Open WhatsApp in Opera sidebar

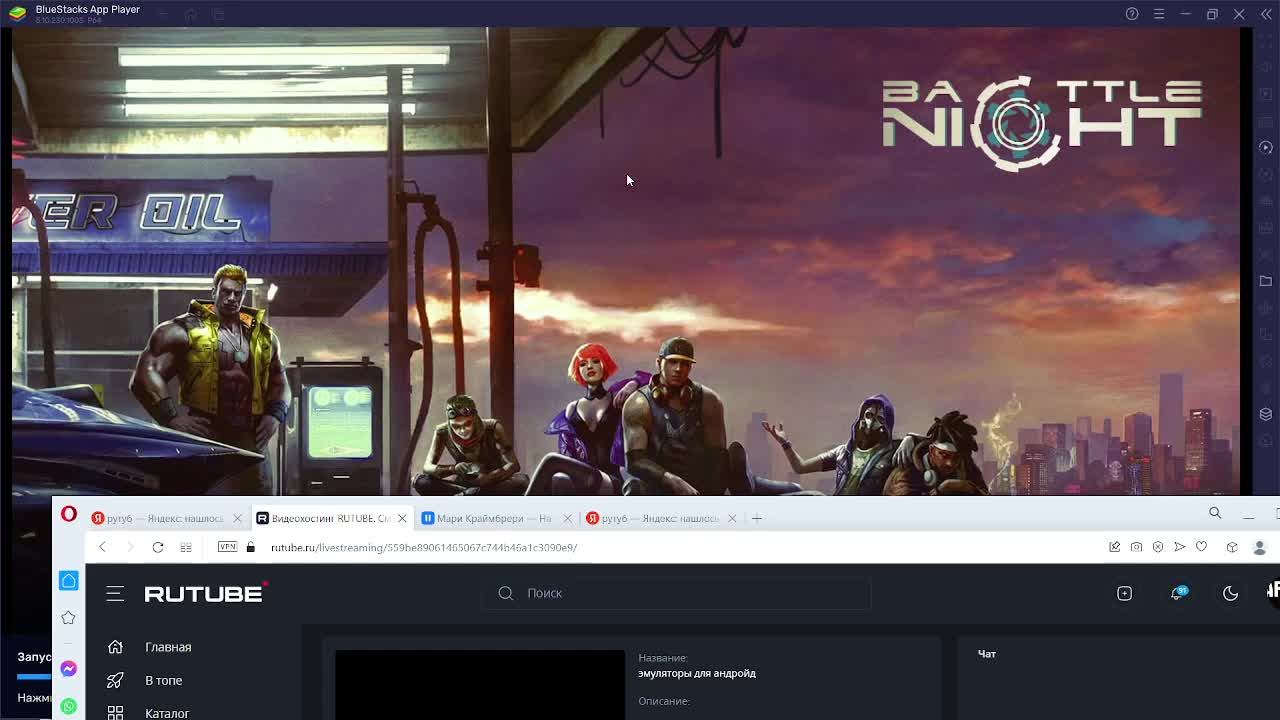[x=69, y=706]
